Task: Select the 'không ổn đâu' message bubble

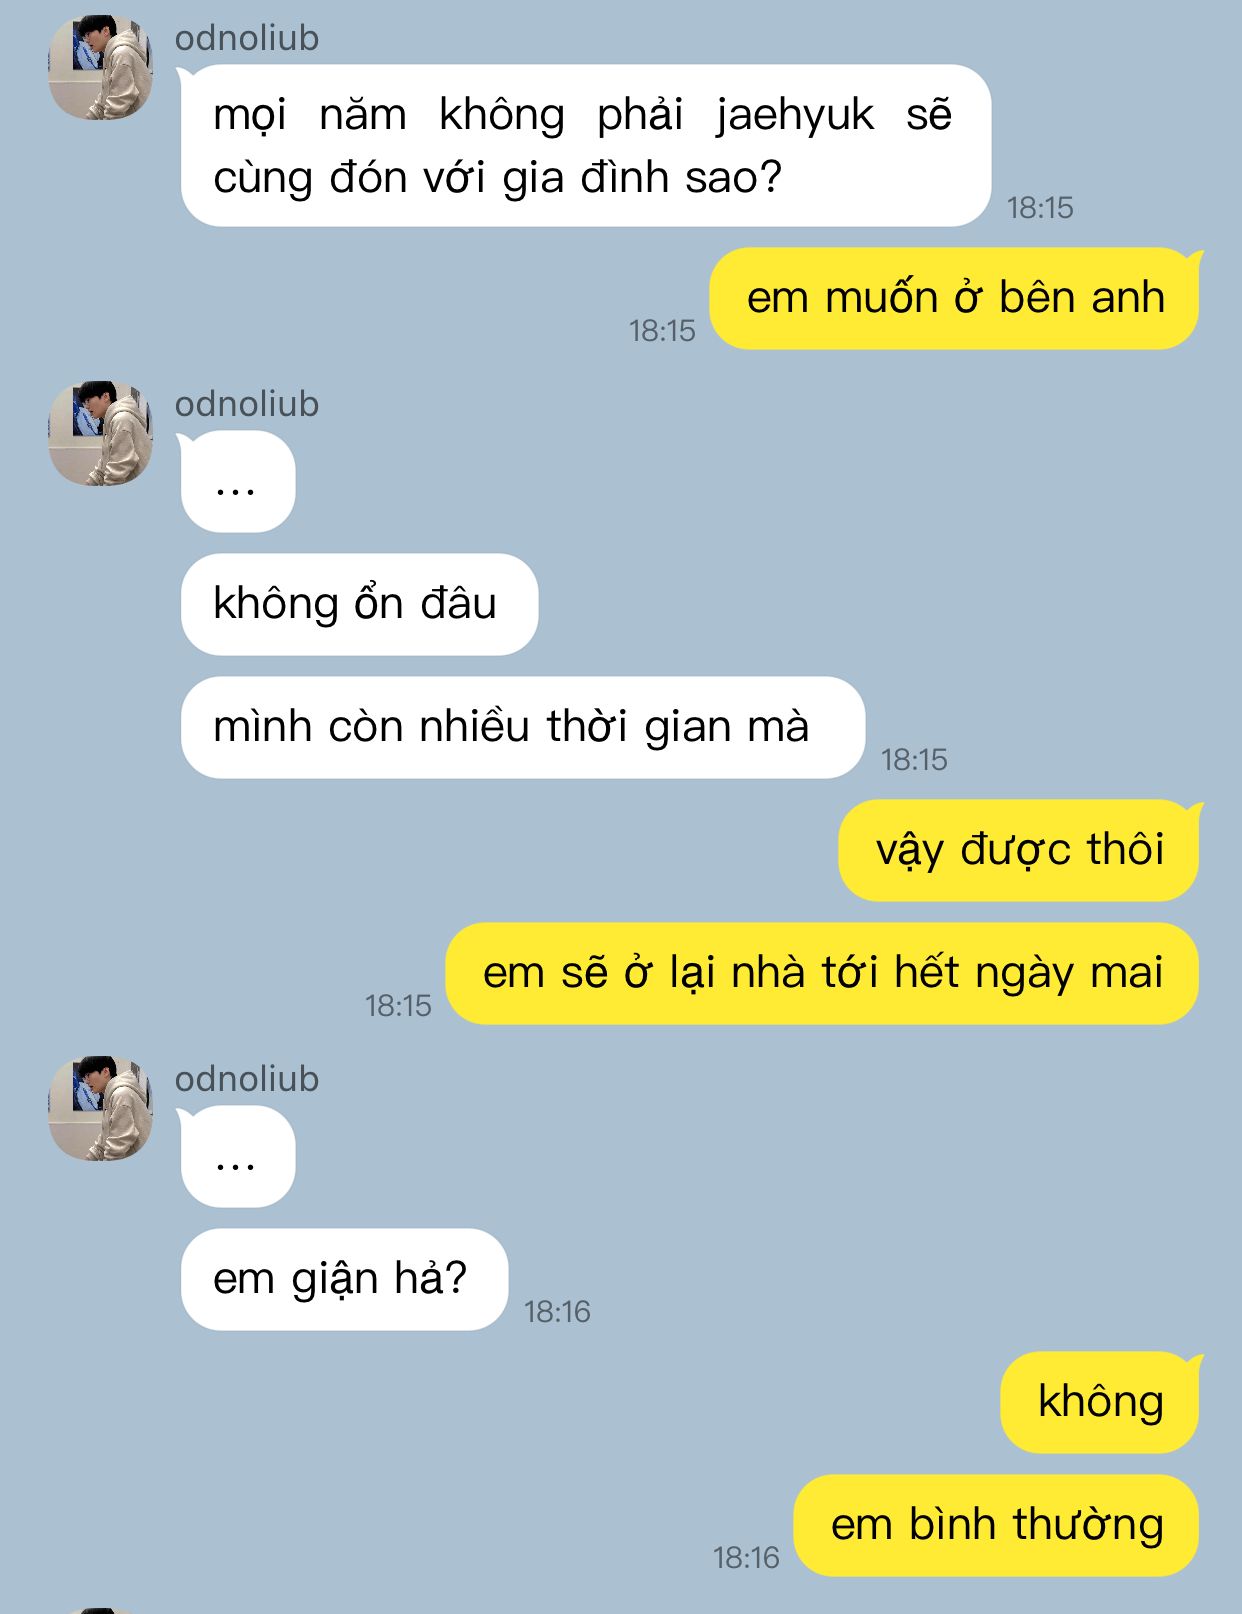Action: (x=359, y=605)
